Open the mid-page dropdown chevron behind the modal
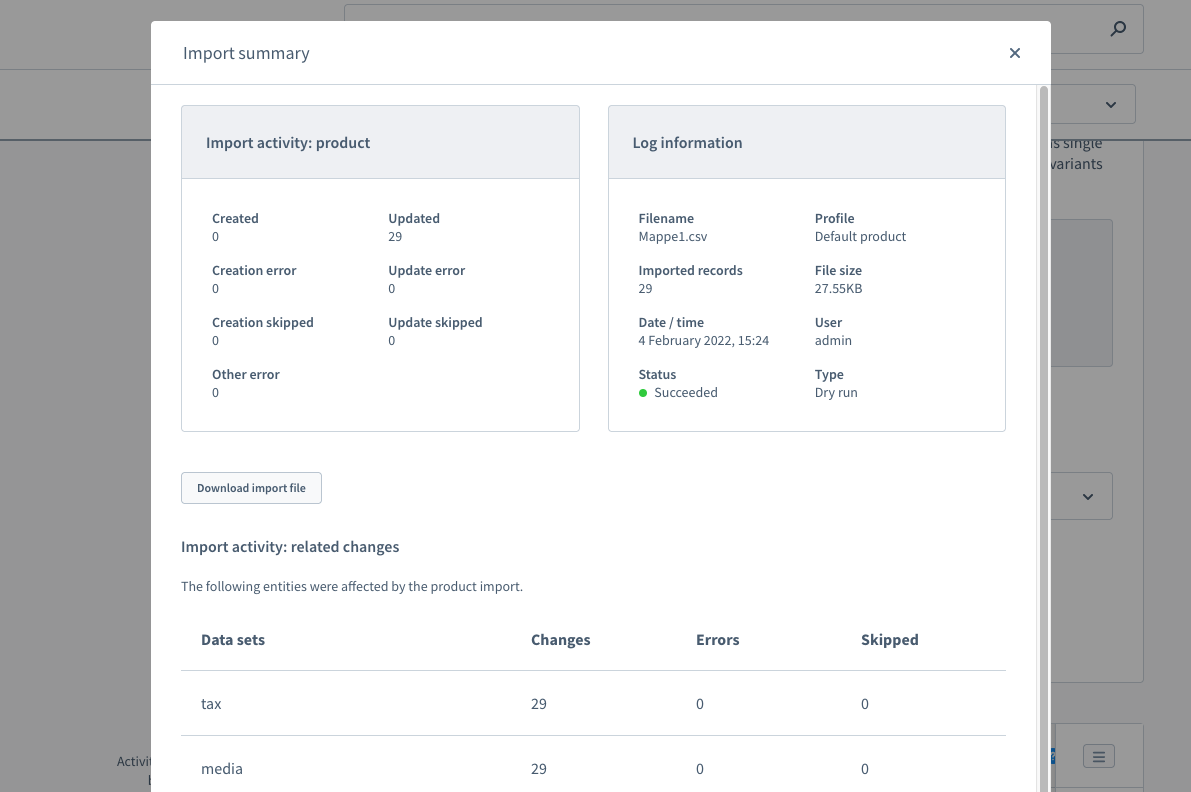 [1088, 497]
